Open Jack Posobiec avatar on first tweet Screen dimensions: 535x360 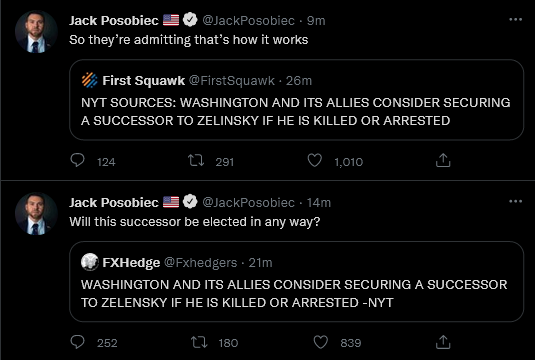(x=36, y=32)
